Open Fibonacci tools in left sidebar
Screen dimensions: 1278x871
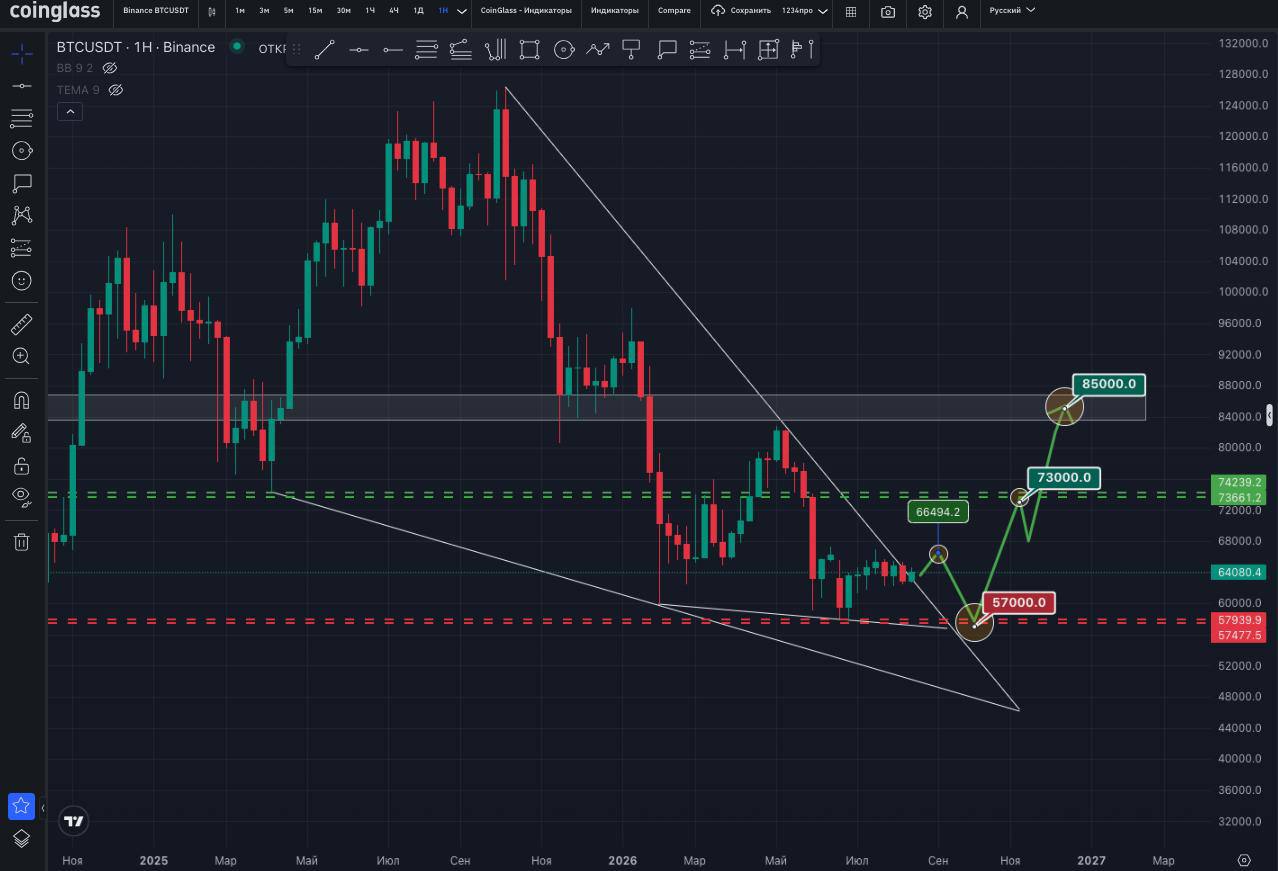[x=21, y=119]
